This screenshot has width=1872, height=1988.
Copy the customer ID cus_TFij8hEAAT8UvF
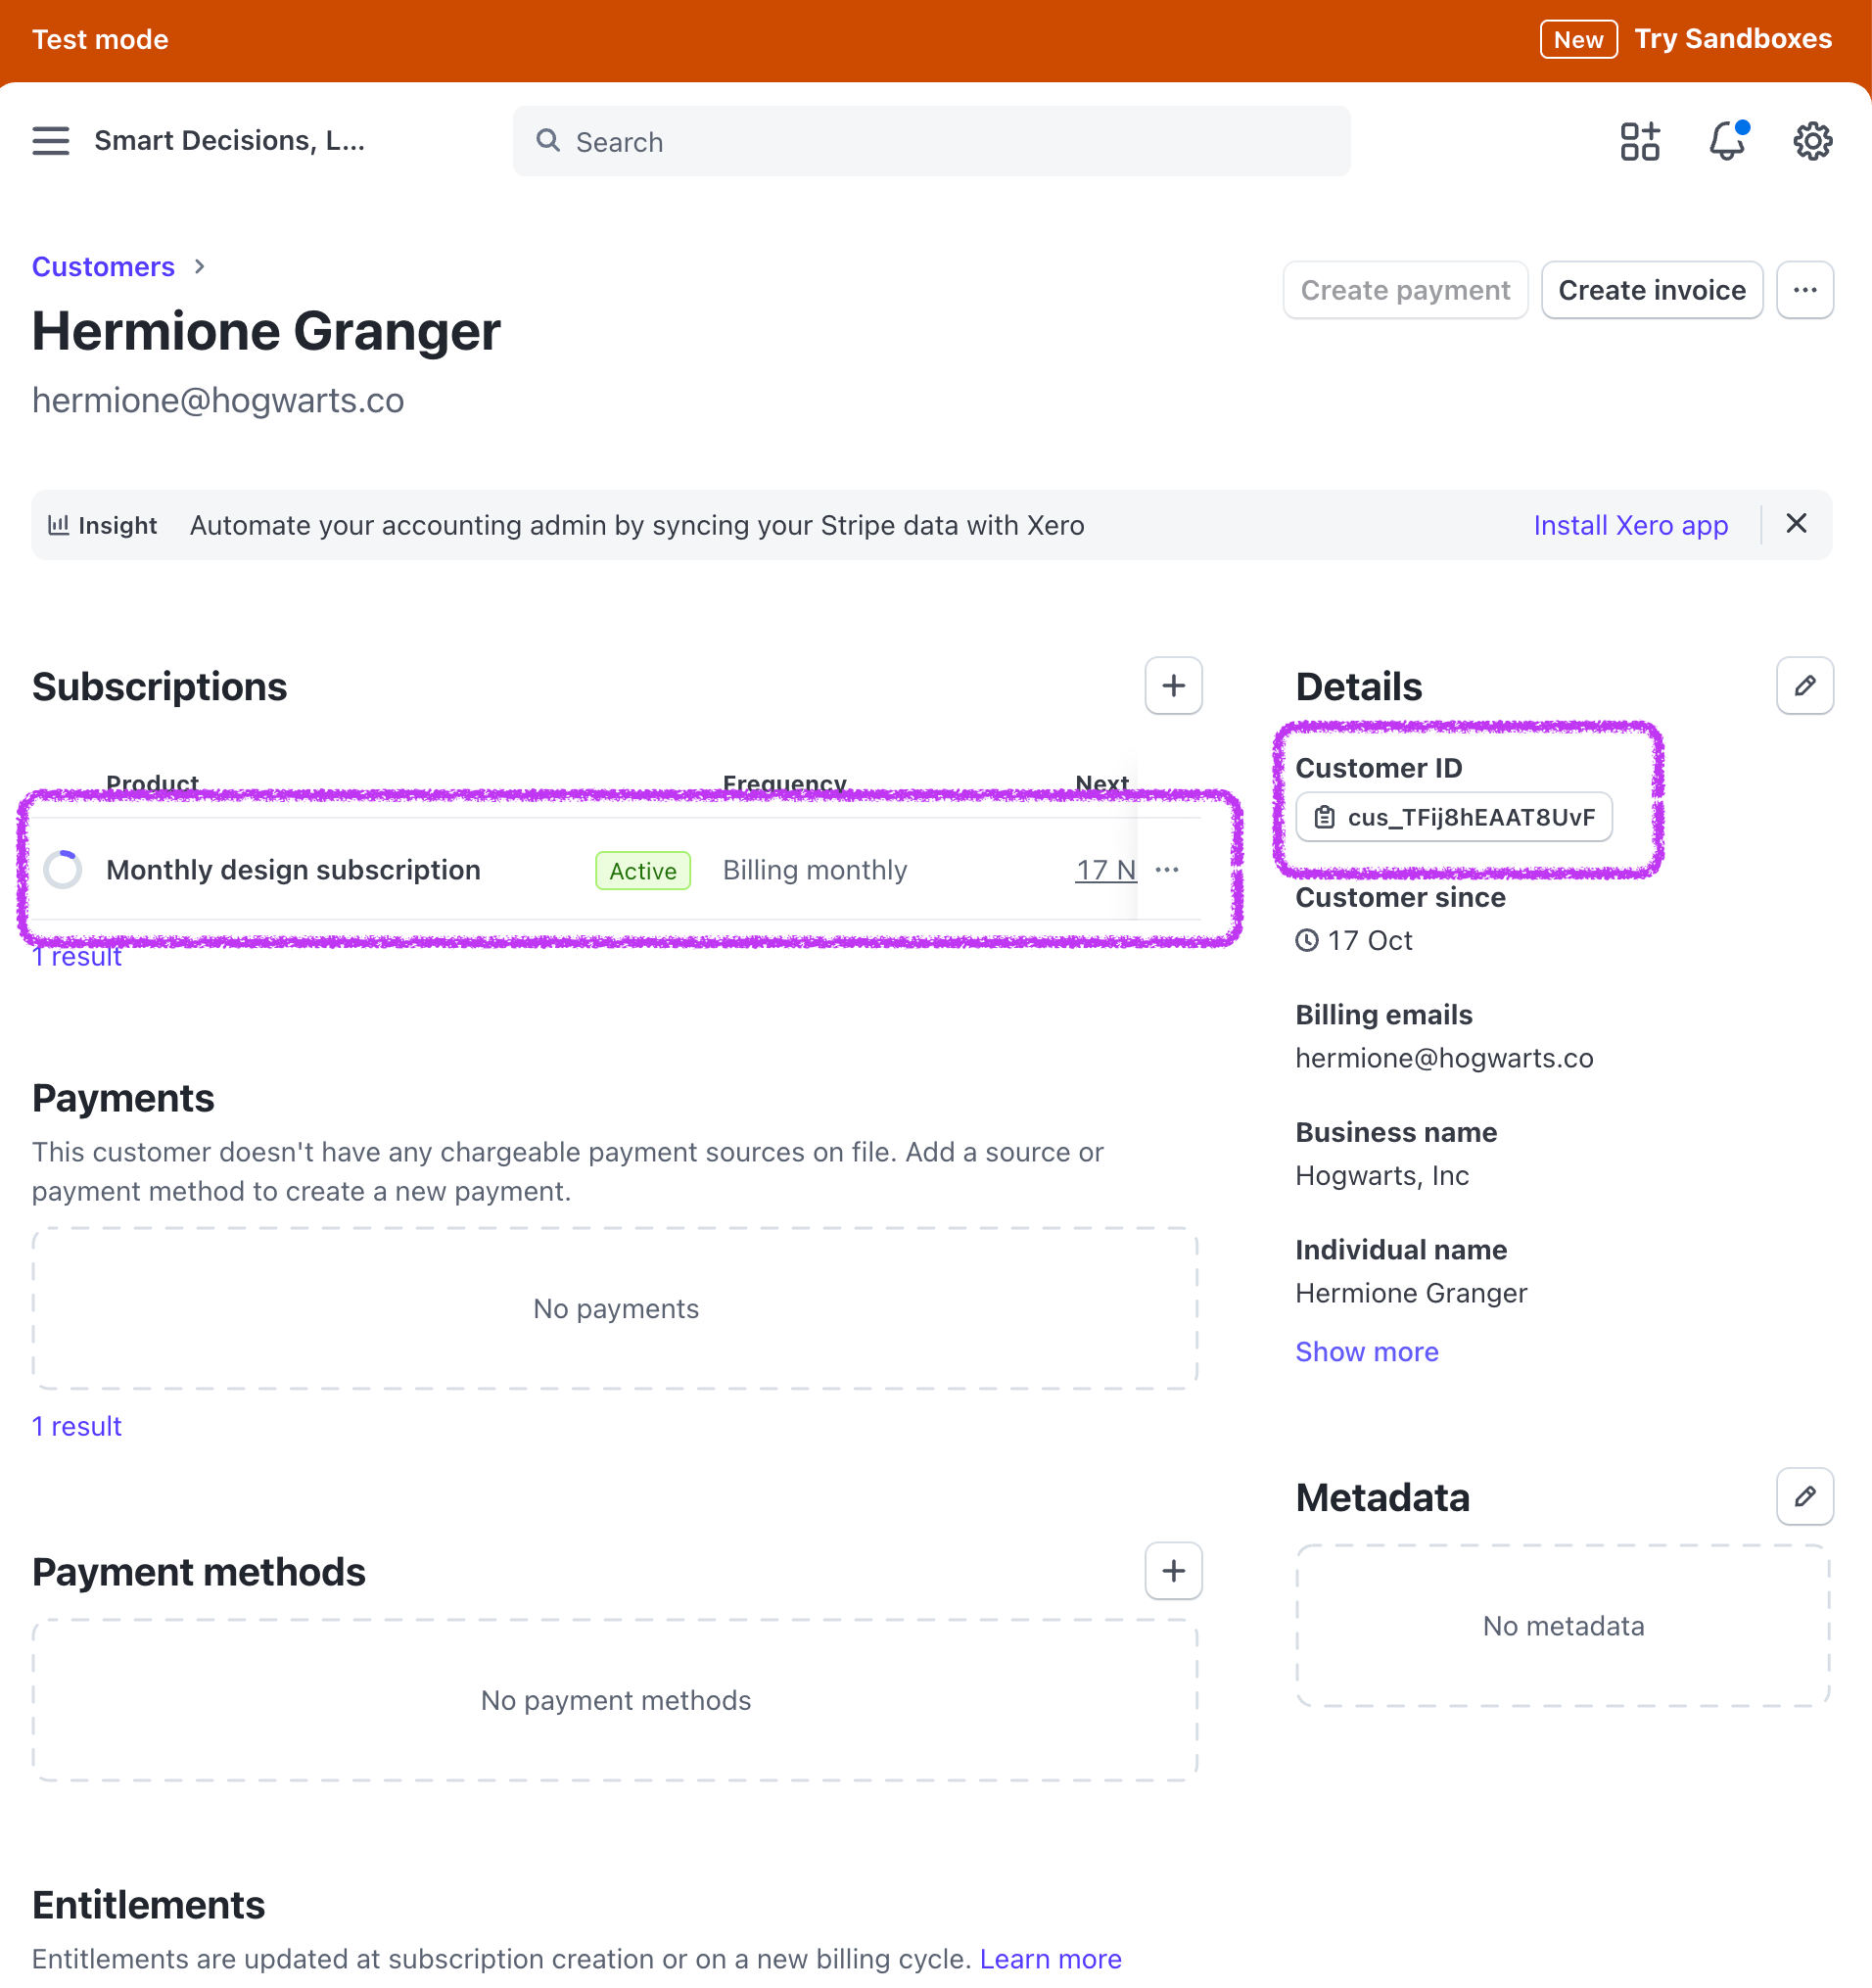pos(1454,817)
